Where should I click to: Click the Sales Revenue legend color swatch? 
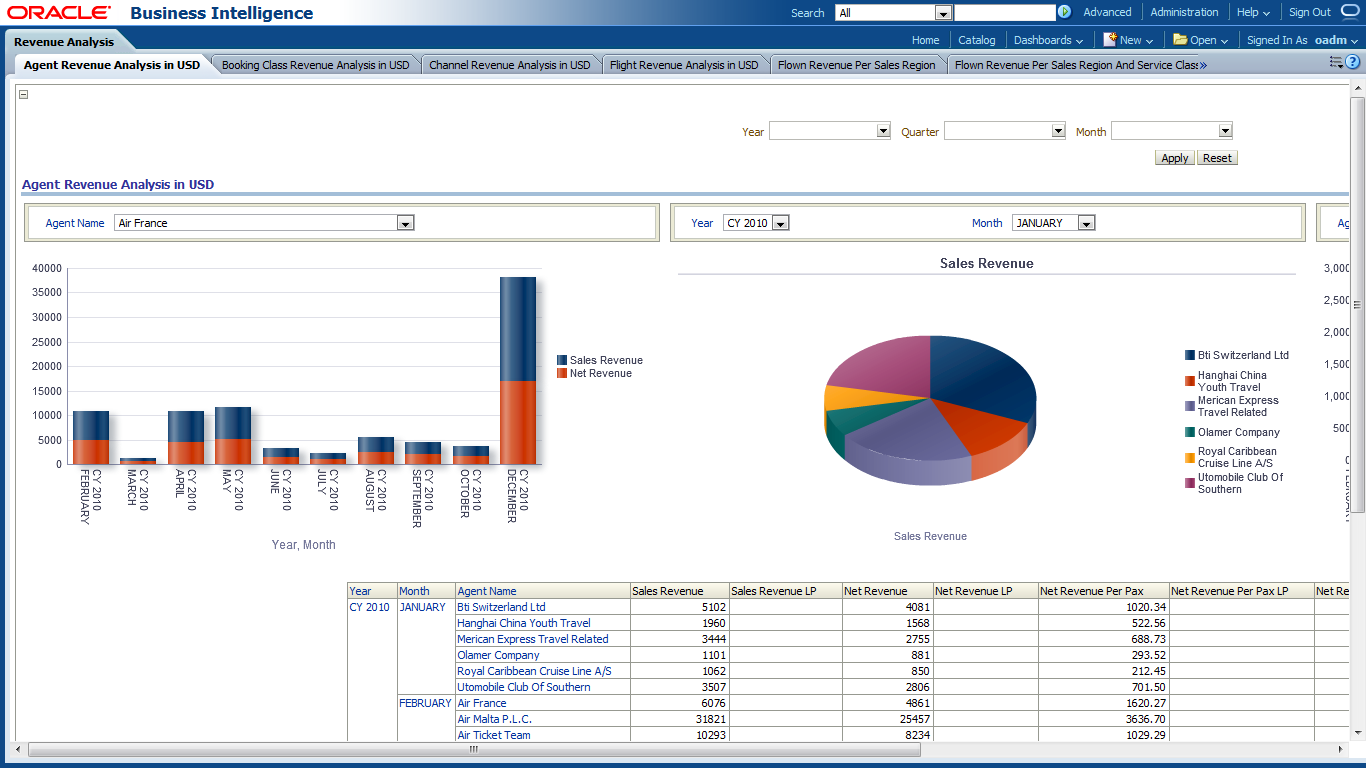(x=562, y=360)
